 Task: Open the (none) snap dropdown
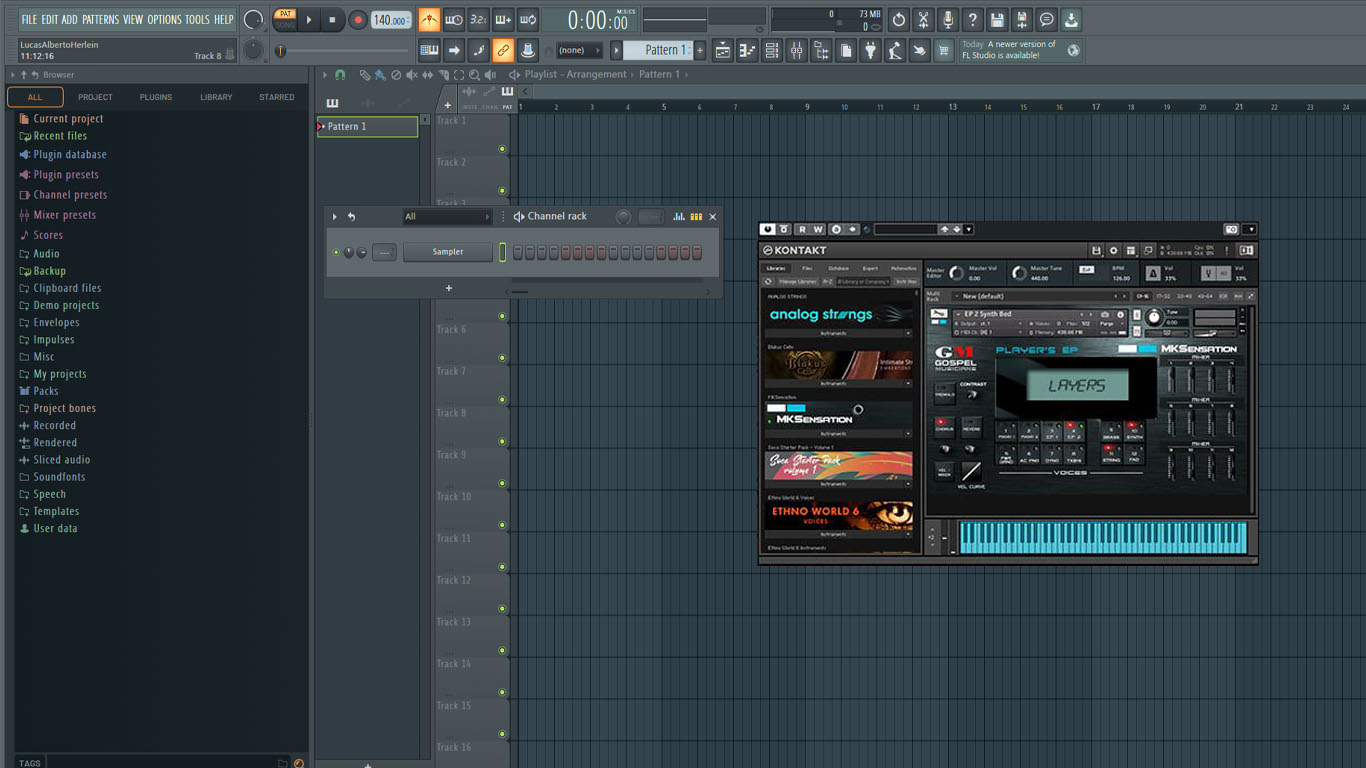pyautogui.click(x=579, y=50)
